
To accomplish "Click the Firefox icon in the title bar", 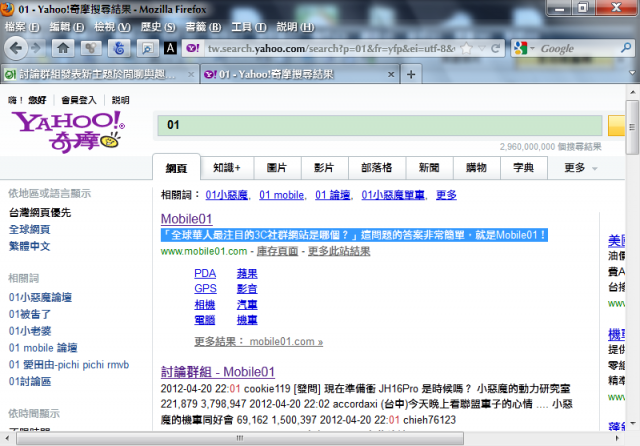I will 7,9.
